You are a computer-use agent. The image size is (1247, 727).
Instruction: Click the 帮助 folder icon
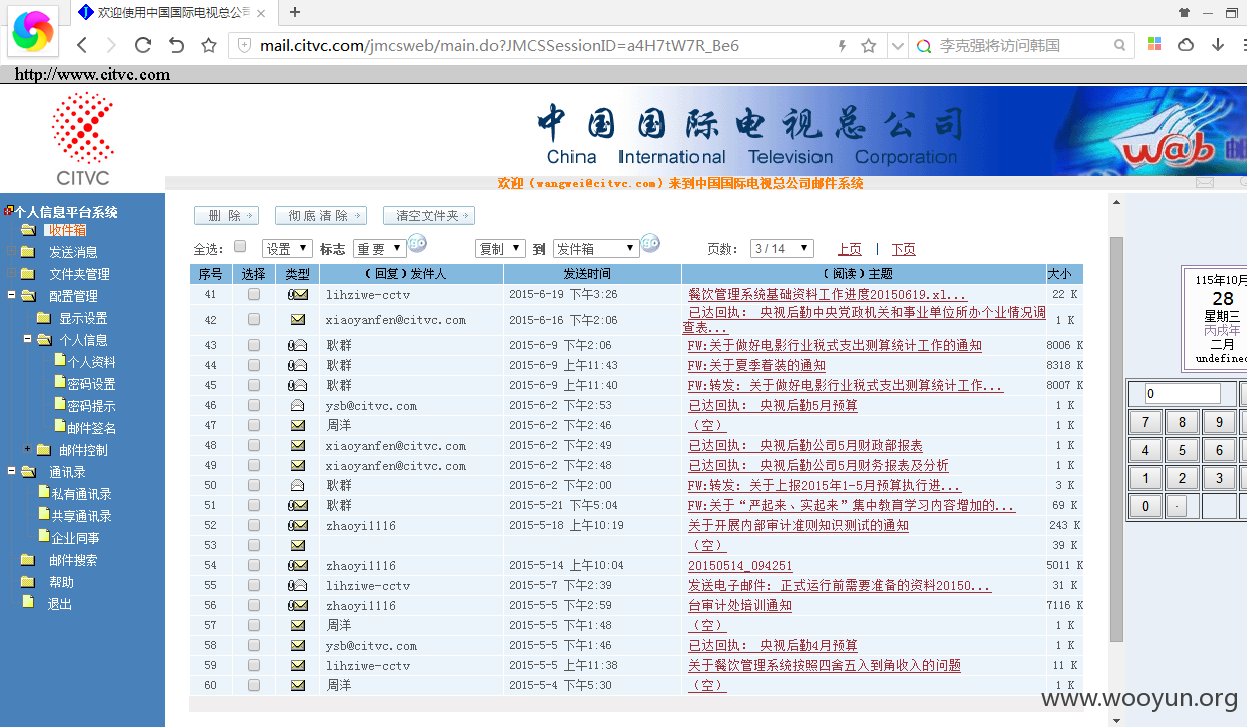point(28,582)
